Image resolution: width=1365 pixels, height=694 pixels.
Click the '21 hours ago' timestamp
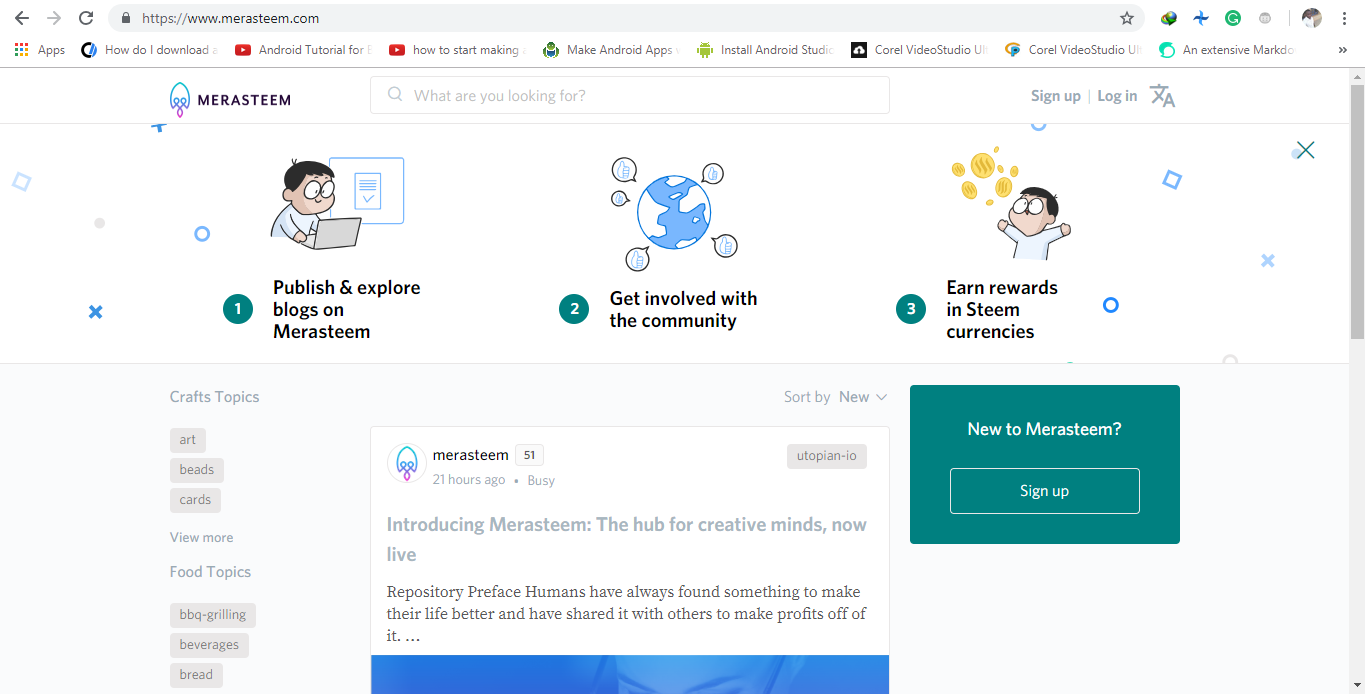coord(469,480)
